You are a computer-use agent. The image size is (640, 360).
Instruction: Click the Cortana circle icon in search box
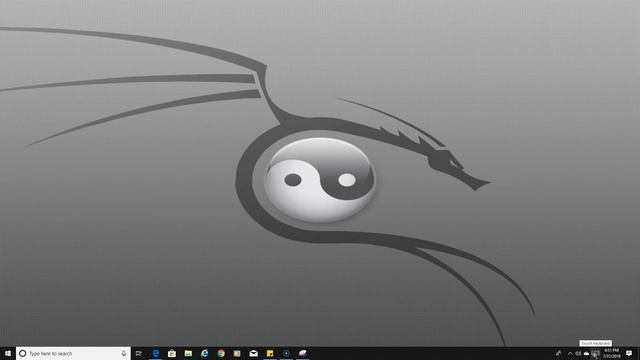tap(23, 353)
